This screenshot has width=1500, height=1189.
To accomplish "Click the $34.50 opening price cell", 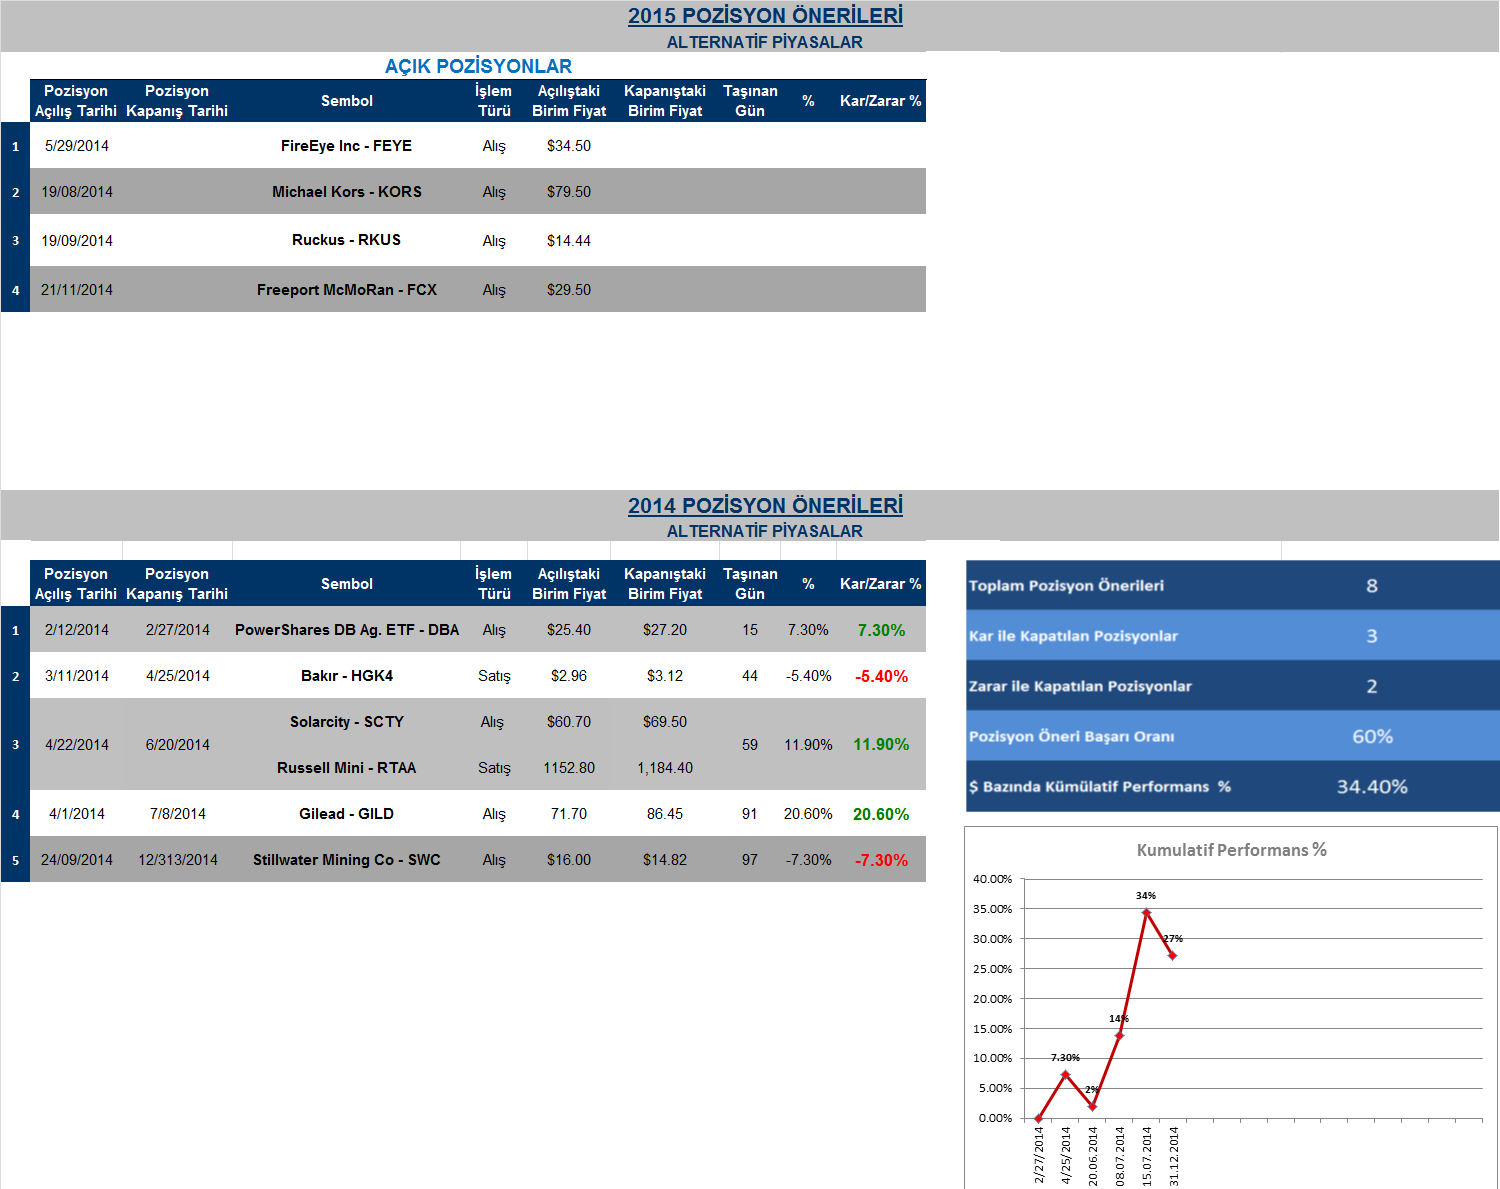I will (x=569, y=146).
